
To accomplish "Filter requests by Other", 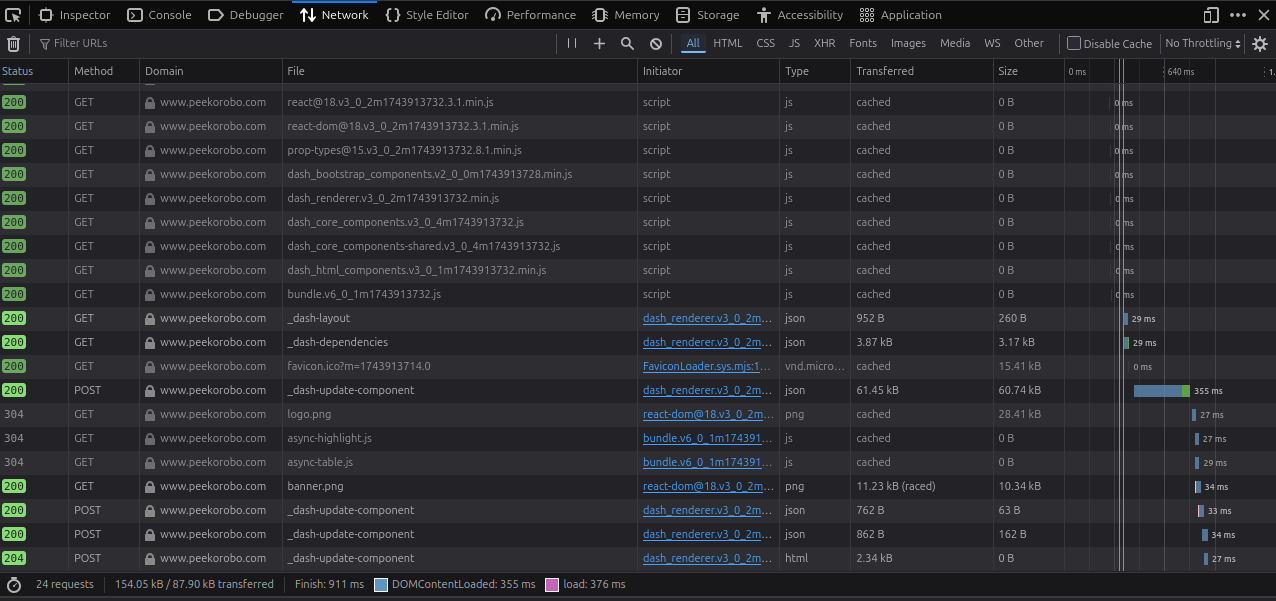I will 1029,43.
